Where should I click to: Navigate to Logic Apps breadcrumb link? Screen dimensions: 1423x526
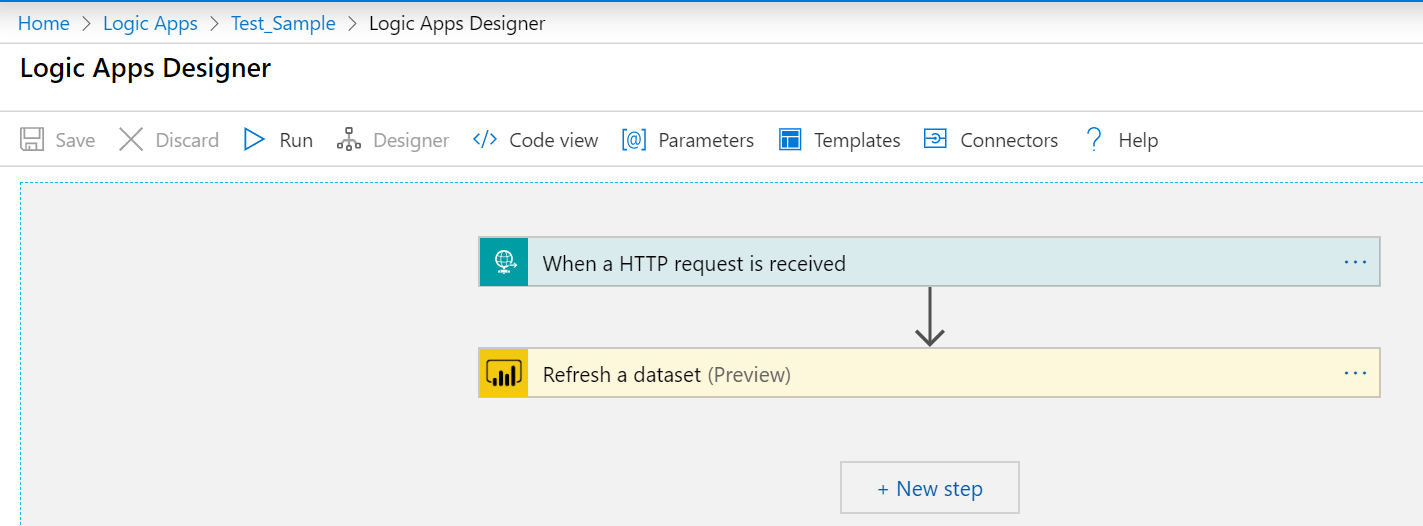coord(150,24)
